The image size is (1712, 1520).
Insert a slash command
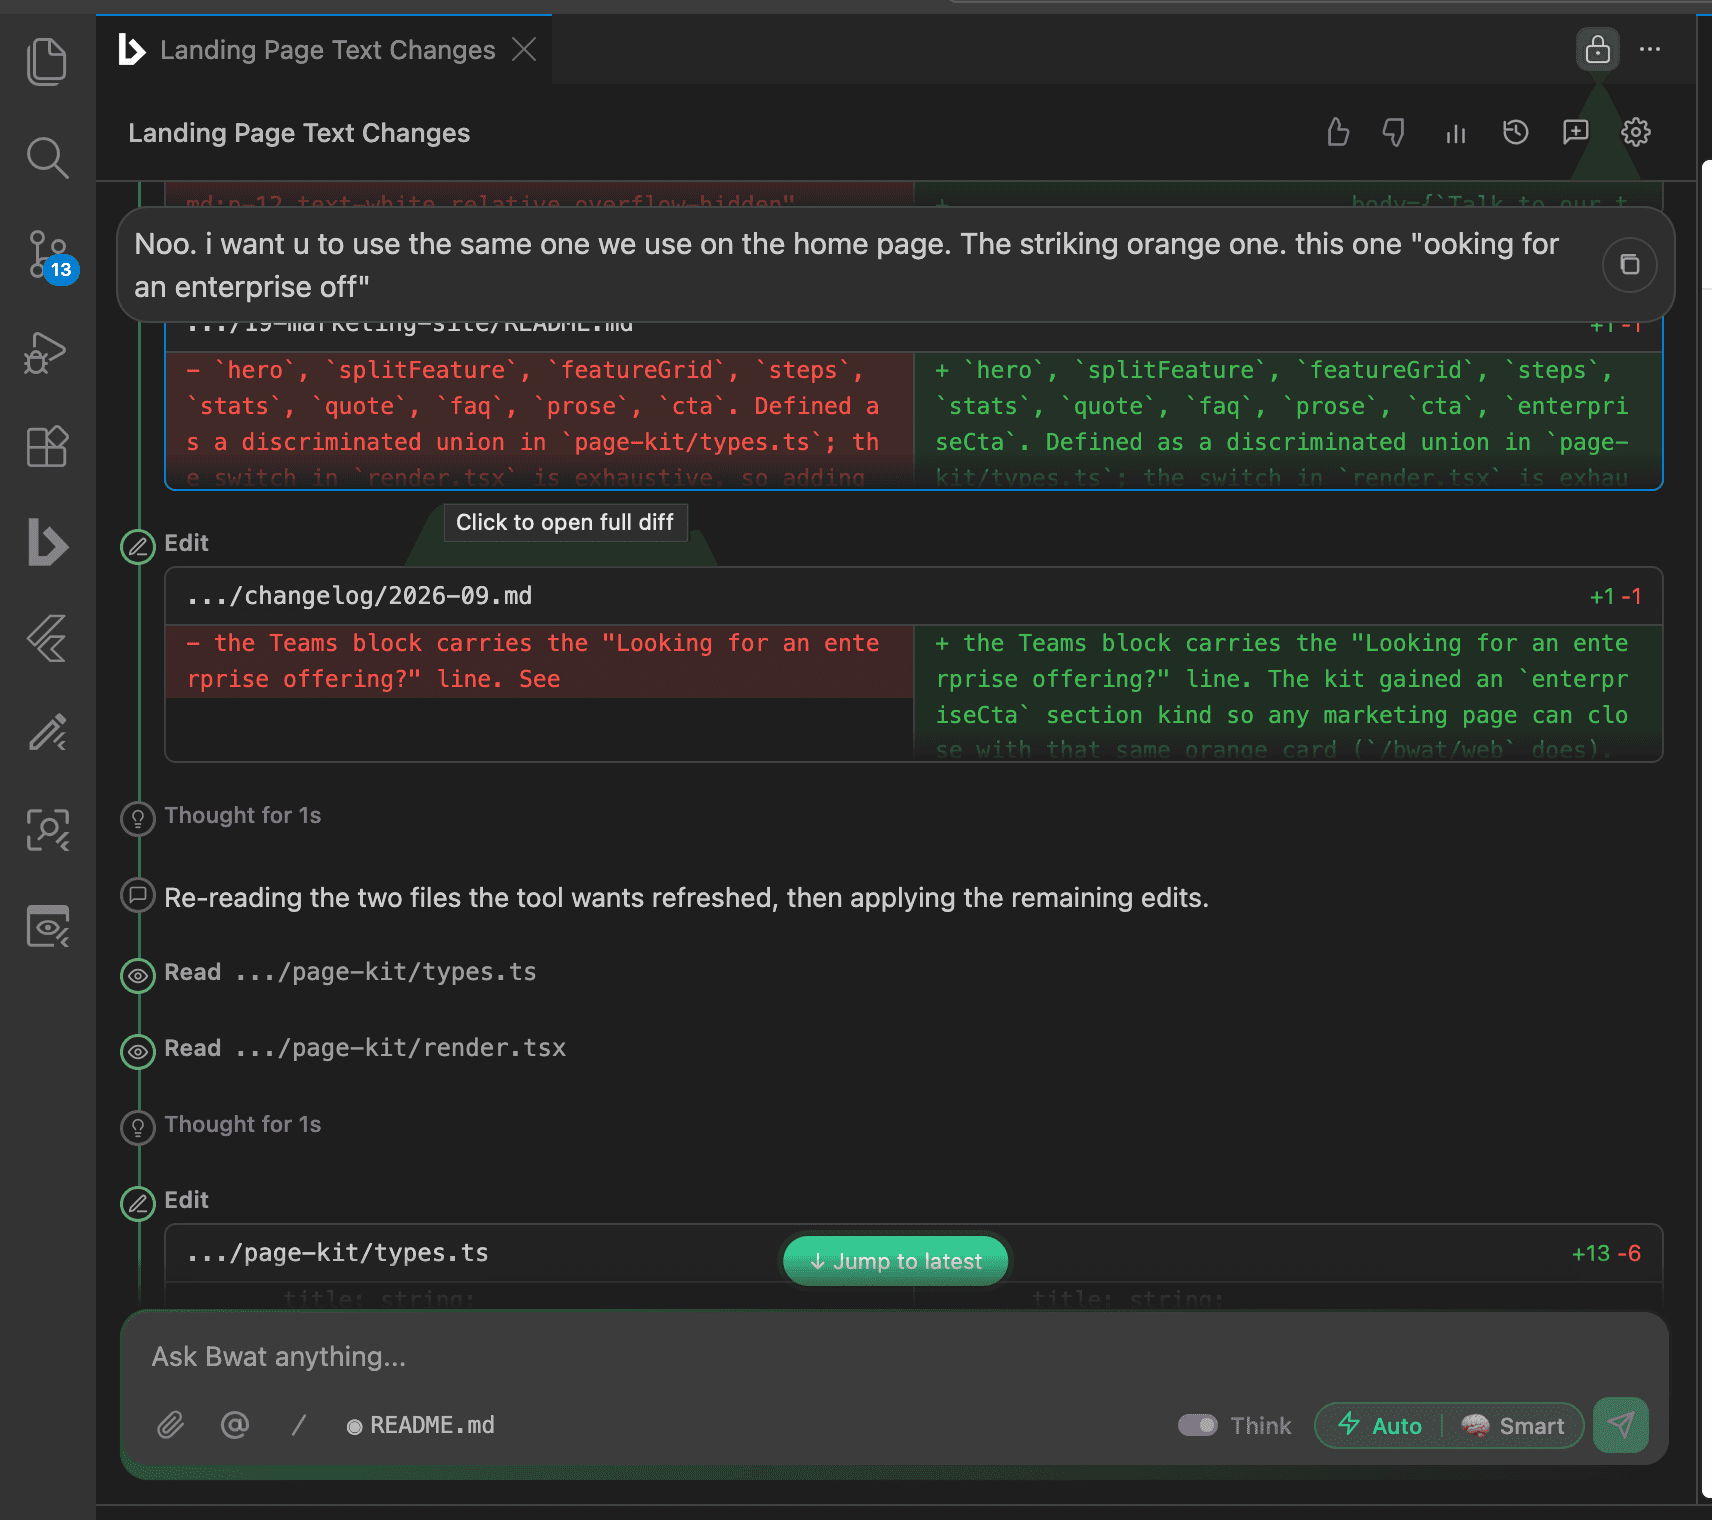298,1425
